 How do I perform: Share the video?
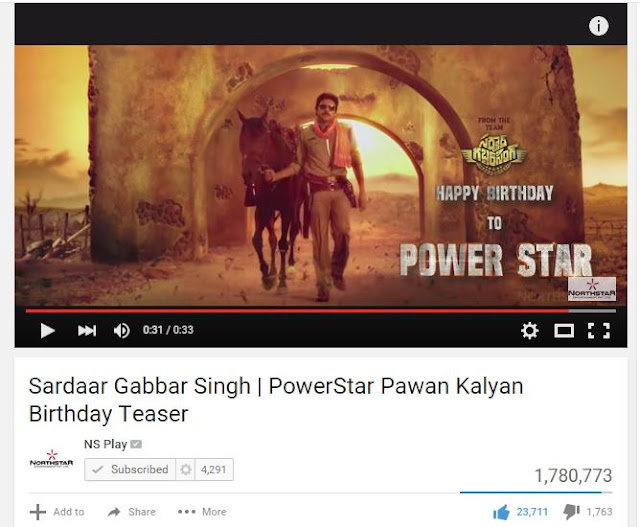click(x=131, y=512)
